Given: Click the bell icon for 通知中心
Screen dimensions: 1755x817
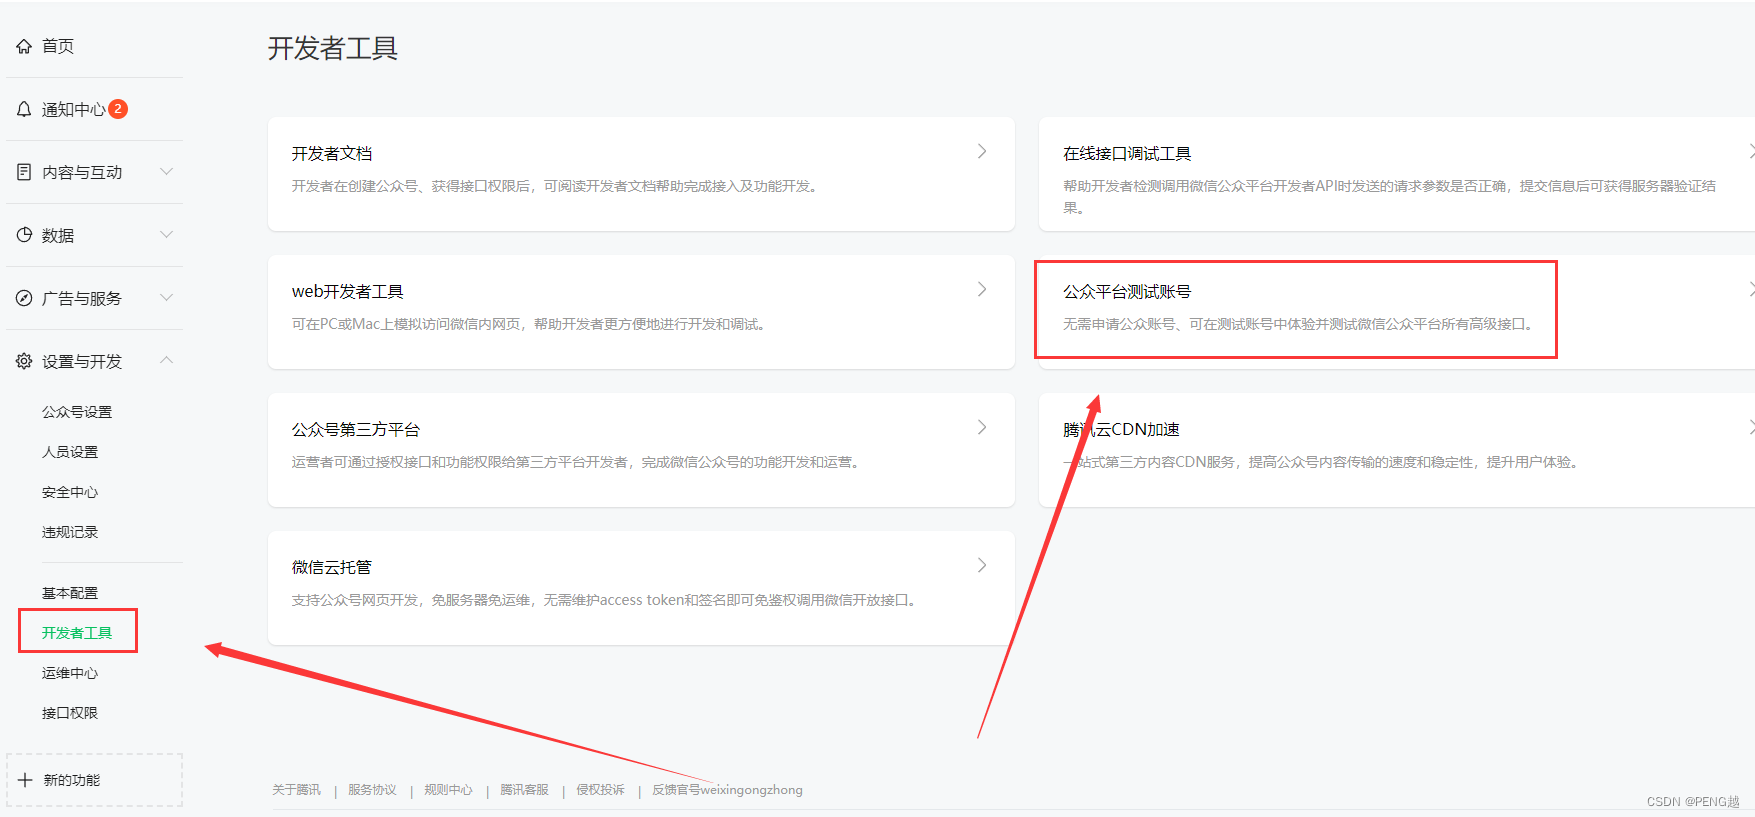Looking at the screenshot, I should [24, 109].
